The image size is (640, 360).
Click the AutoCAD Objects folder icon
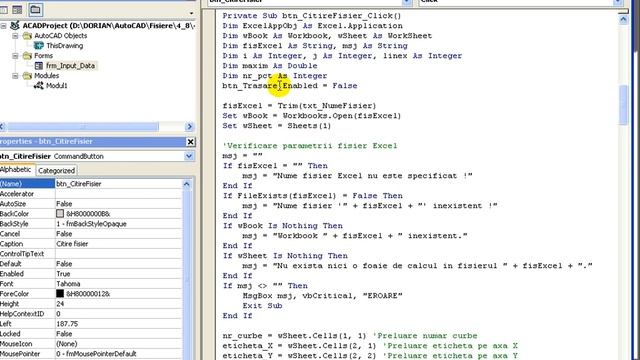[27, 36]
